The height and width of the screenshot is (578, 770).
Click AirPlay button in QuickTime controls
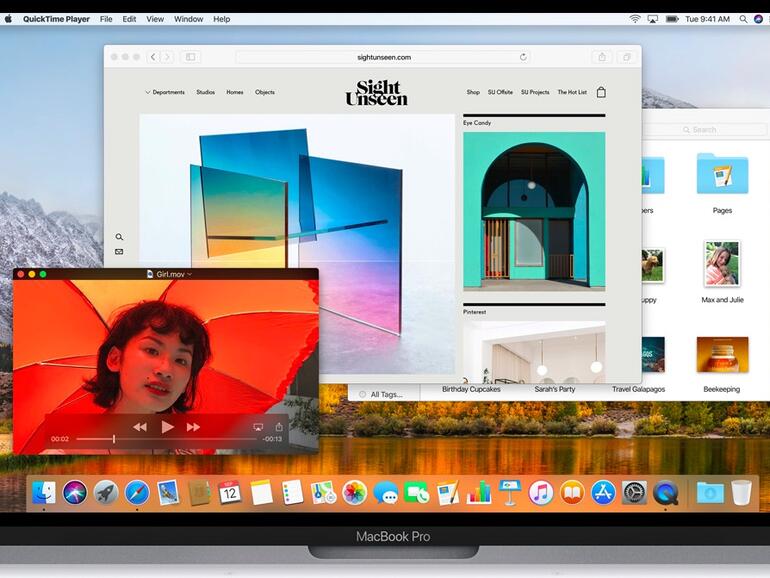(258, 427)
